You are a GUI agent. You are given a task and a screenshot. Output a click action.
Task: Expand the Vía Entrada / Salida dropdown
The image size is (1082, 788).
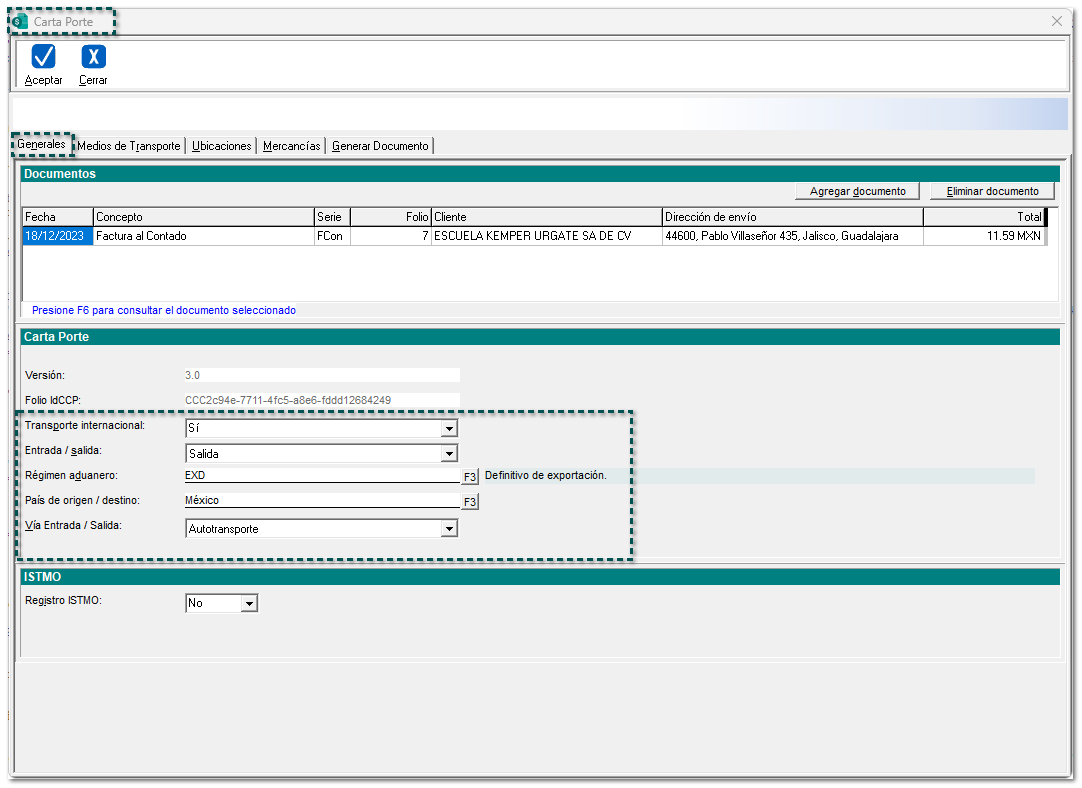click(x=449, y=529)
